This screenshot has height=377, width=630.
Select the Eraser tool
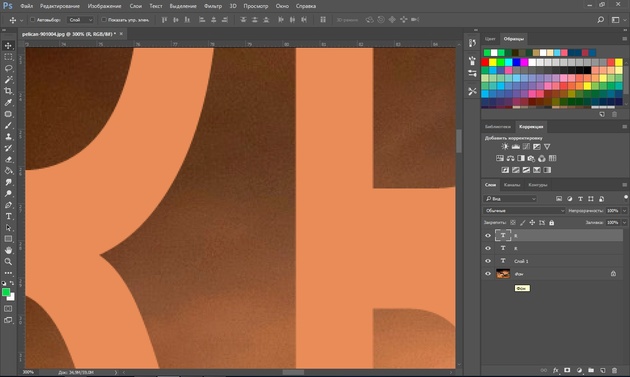[8, 160]
